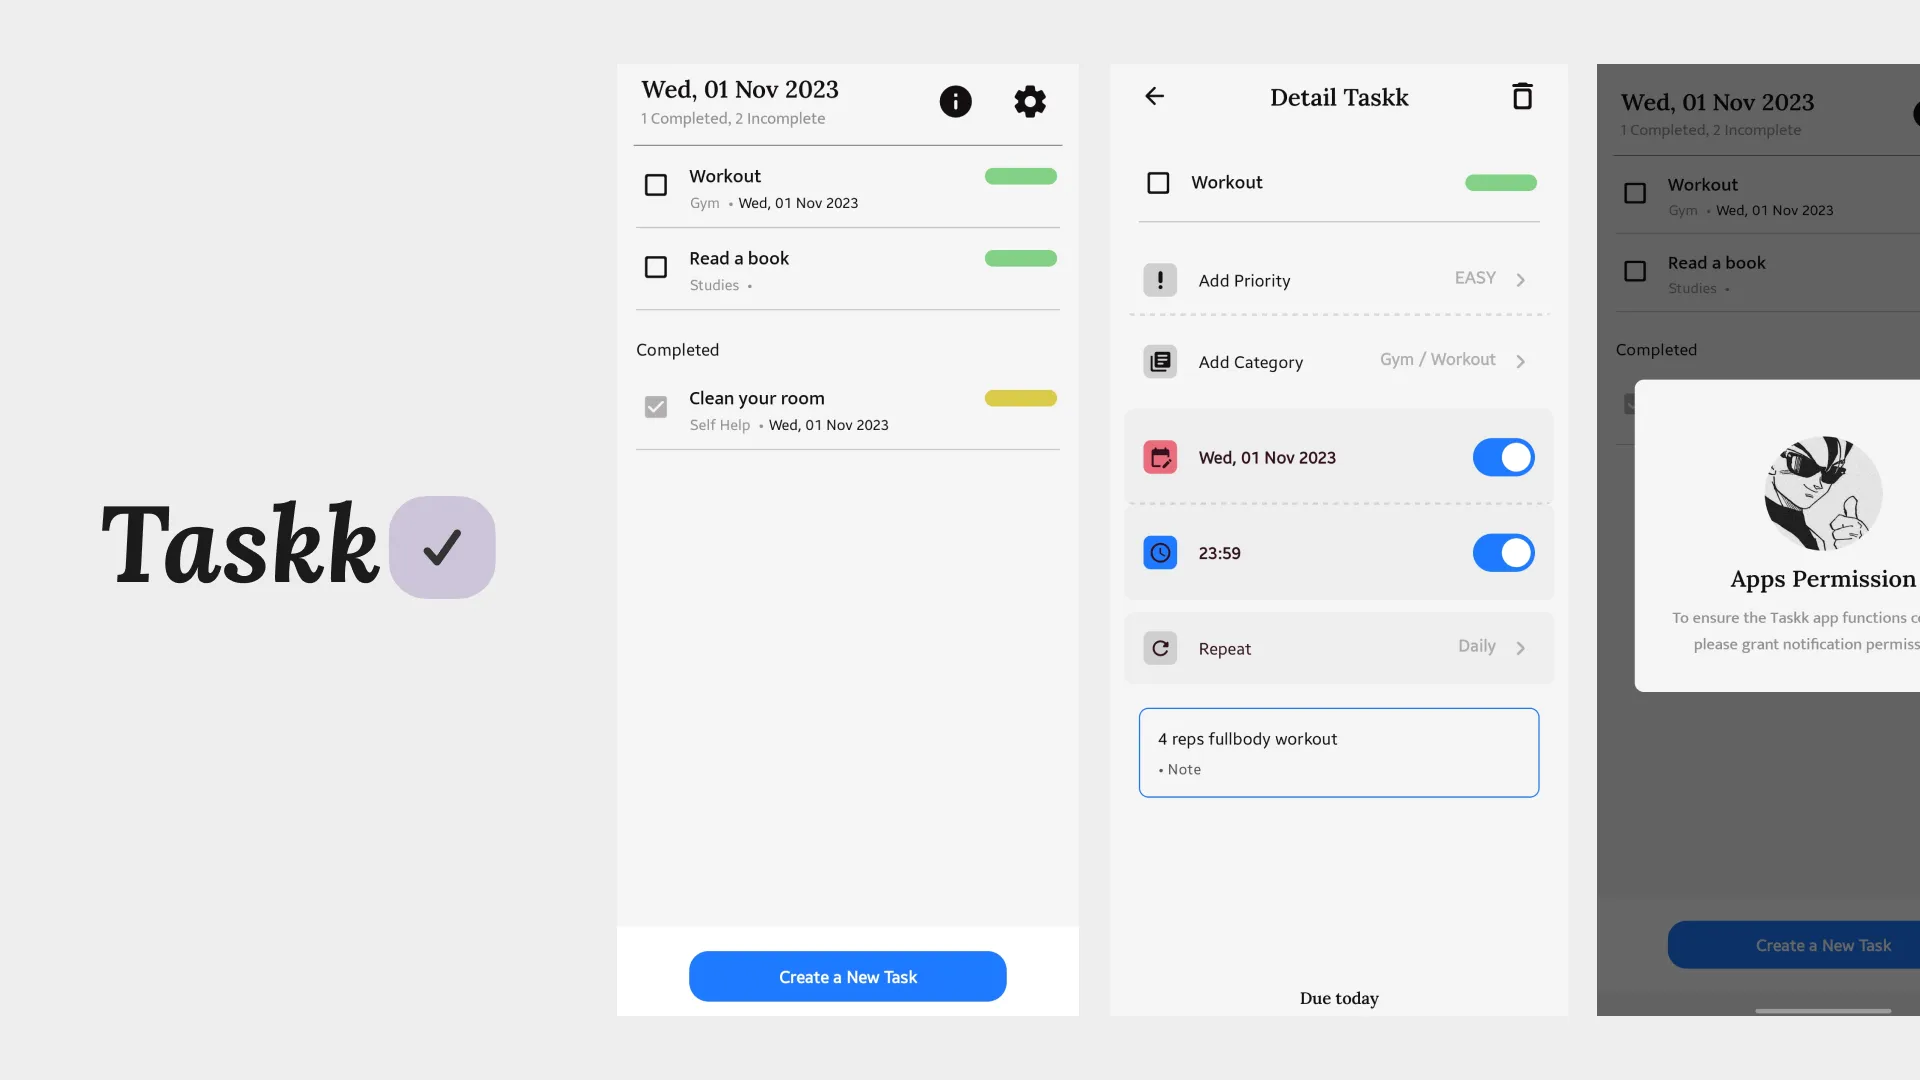Check the Workout task checkbox
Viewport: 1920px width, 1080px height.
click(655, 185)
